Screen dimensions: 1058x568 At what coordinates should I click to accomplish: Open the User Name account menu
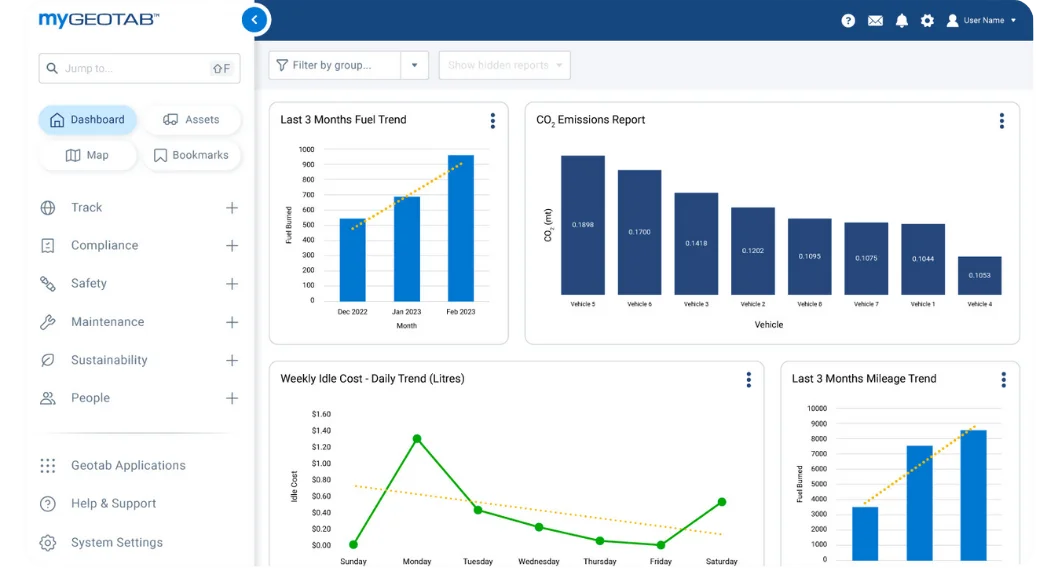point(981,20)
